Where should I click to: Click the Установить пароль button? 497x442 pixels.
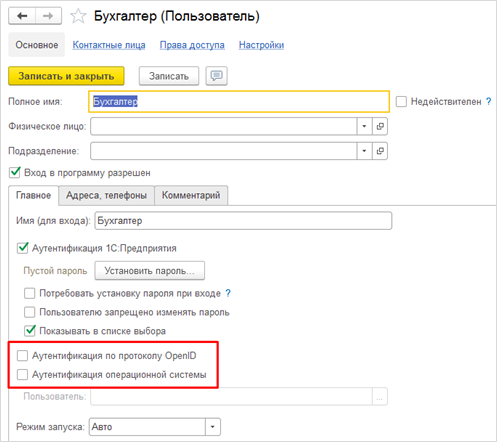click(x=150, y=271)
